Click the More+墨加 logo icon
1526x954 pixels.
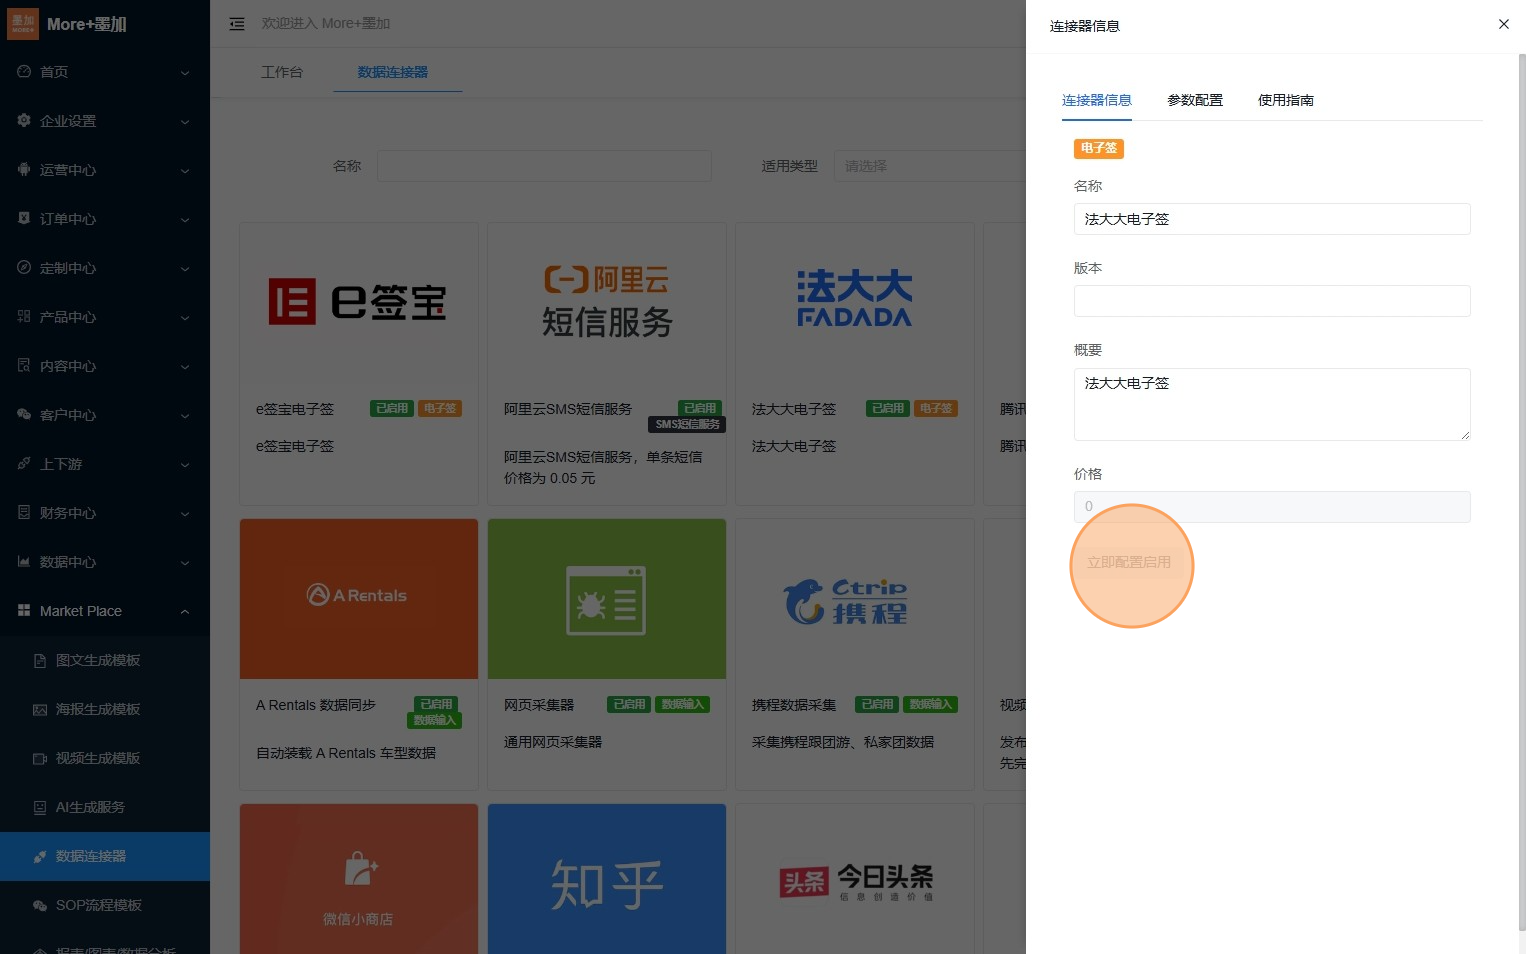point(23,24)
